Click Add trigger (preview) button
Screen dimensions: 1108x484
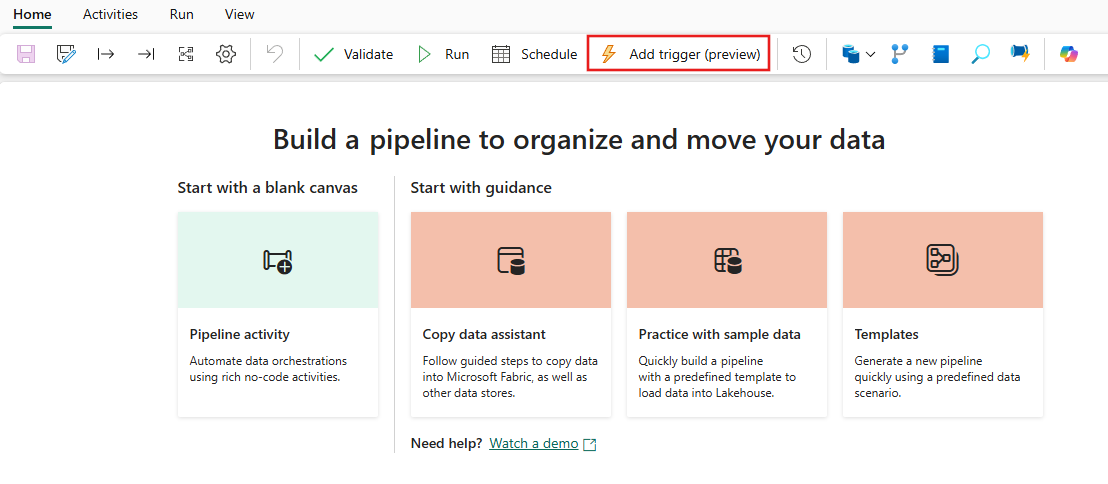click(680, 54)
